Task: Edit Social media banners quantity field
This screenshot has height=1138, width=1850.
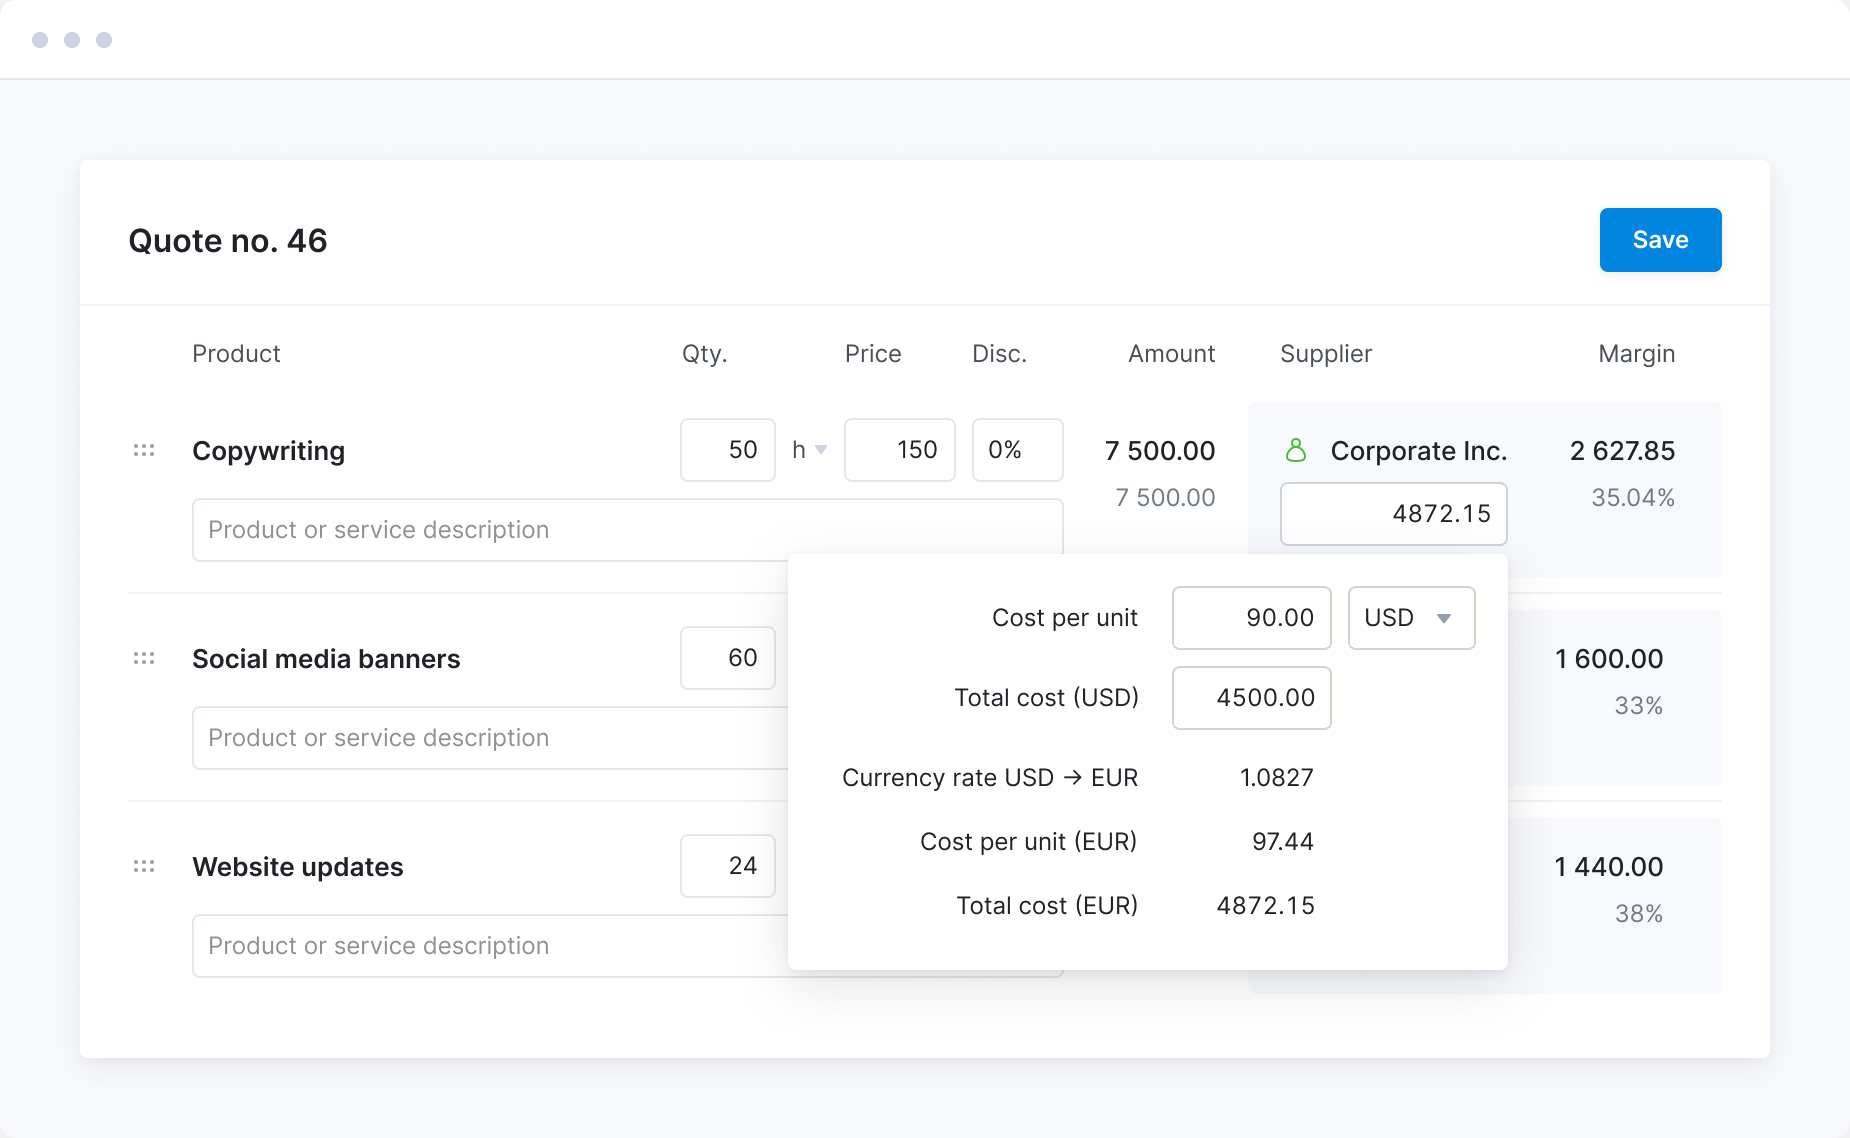Action: (727, 658)
